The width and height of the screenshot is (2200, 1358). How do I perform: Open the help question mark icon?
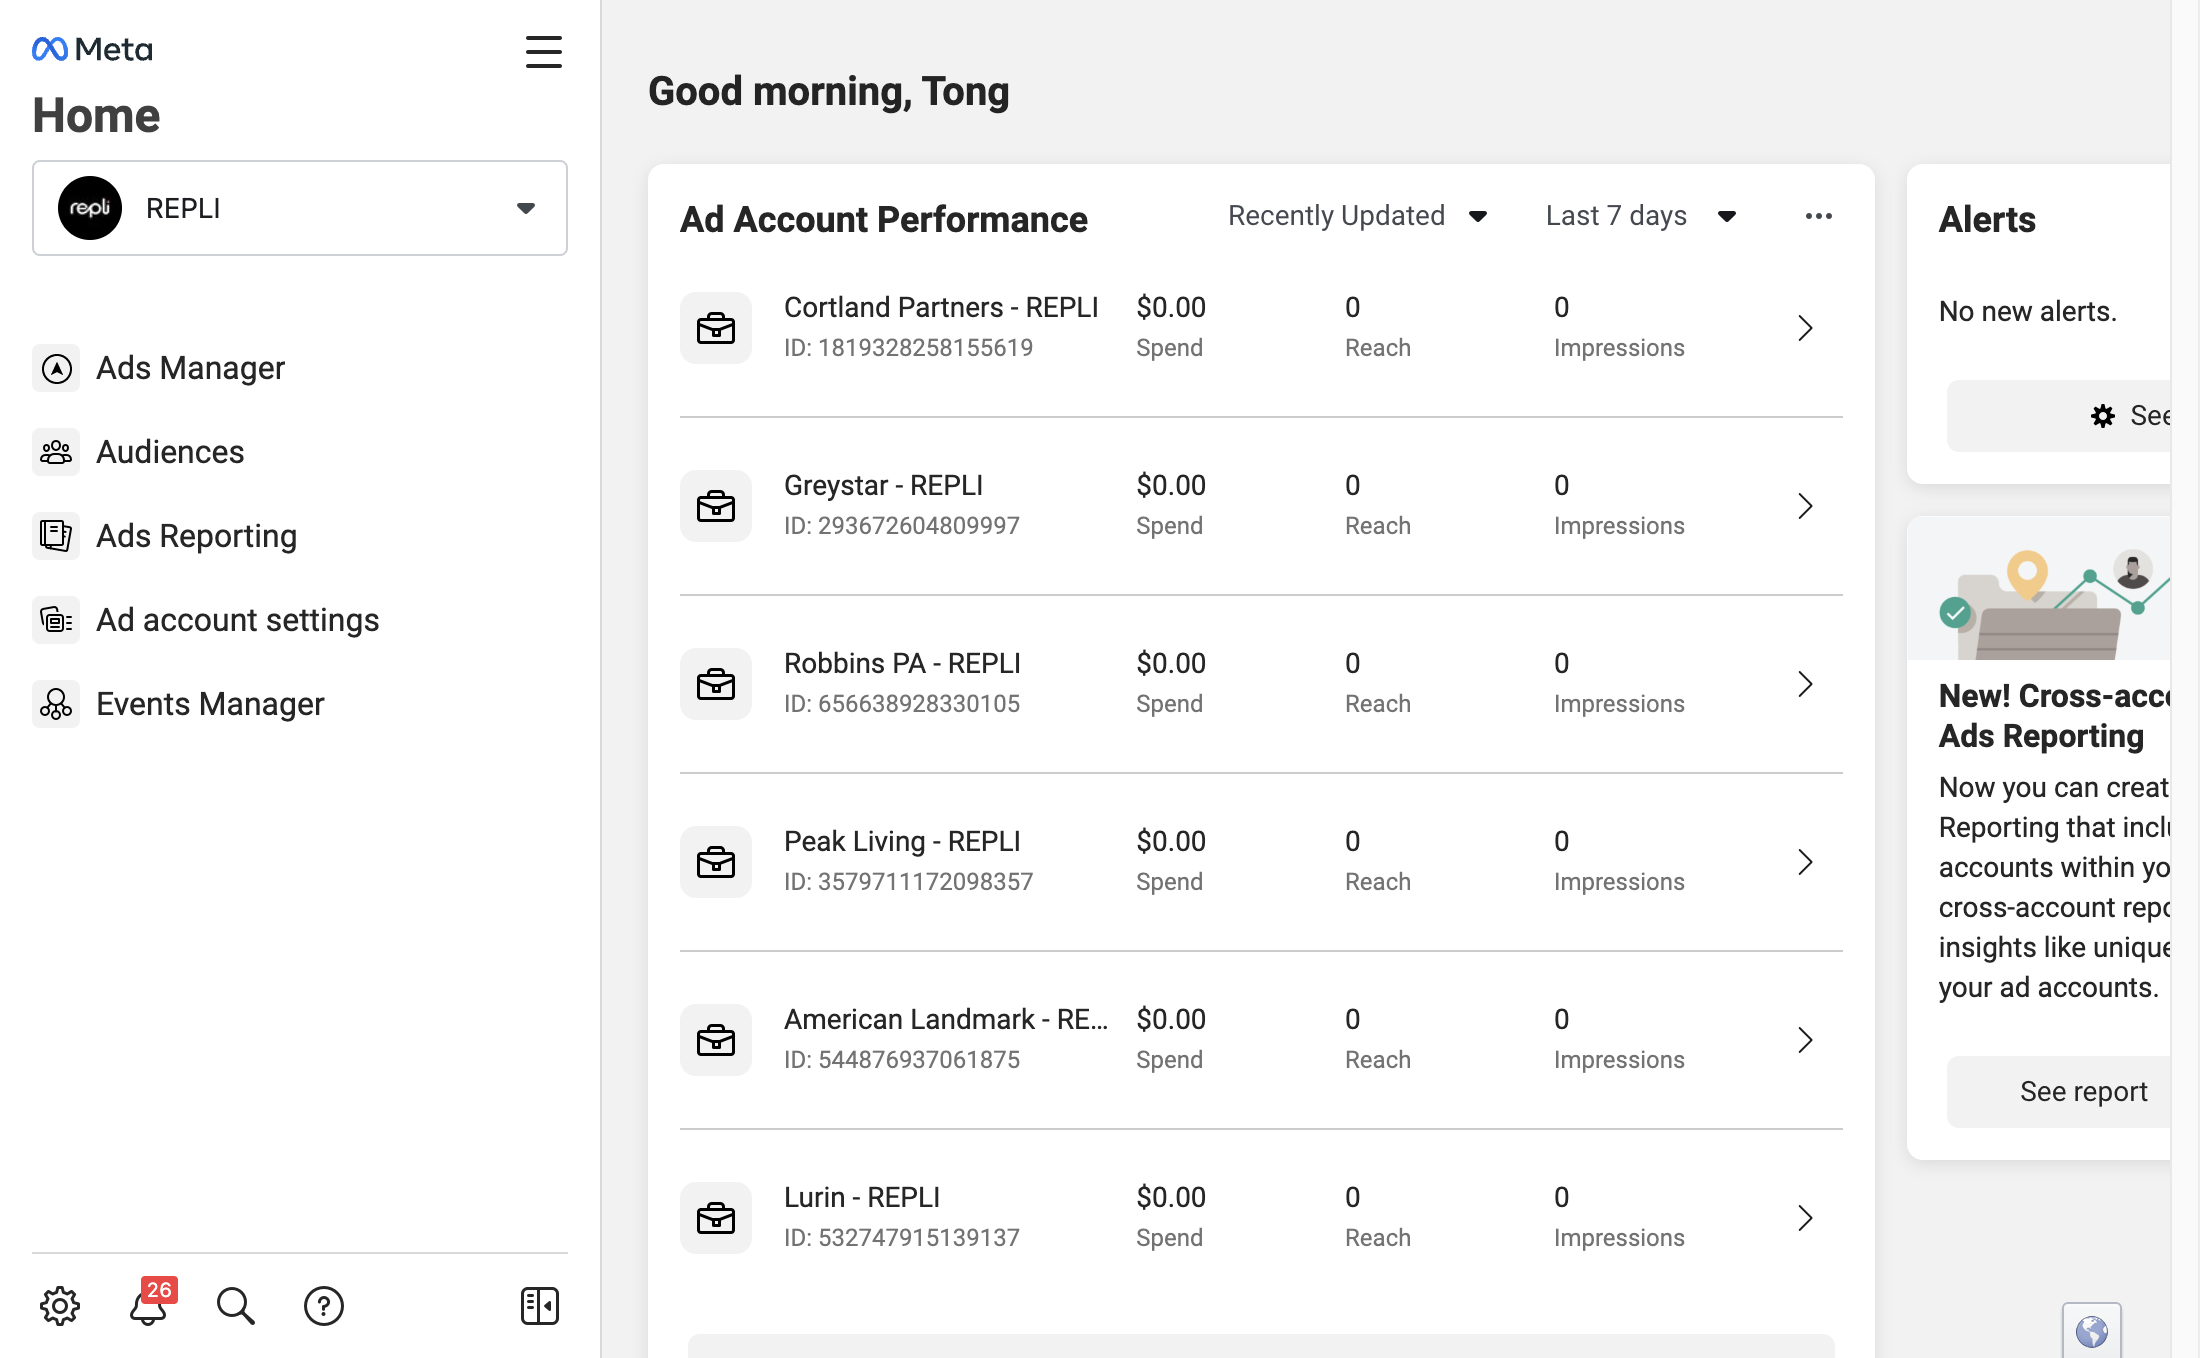coord(324,1306)
